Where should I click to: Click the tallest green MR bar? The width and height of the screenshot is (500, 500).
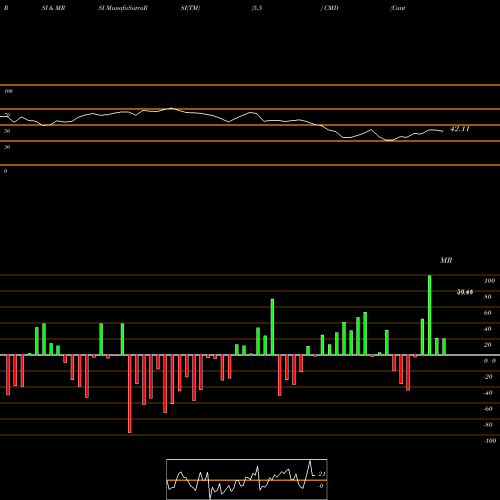point(429,315)
